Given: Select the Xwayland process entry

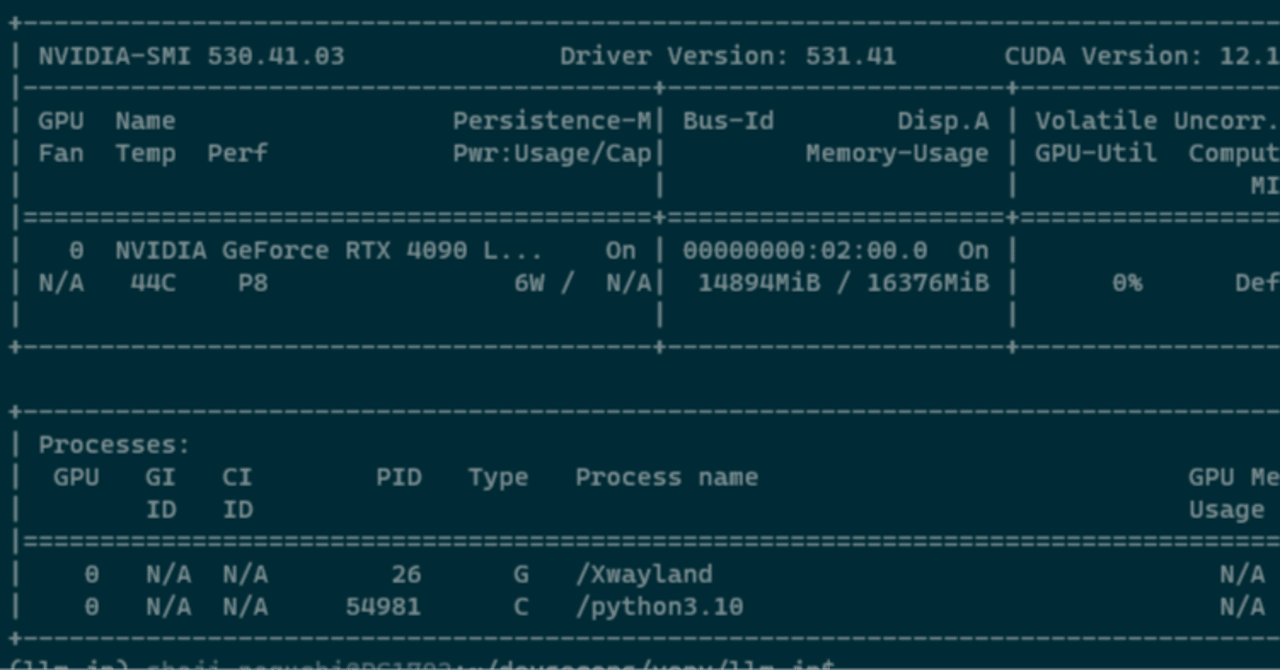Looking at the screenshot, I should [x=645, y=574].
